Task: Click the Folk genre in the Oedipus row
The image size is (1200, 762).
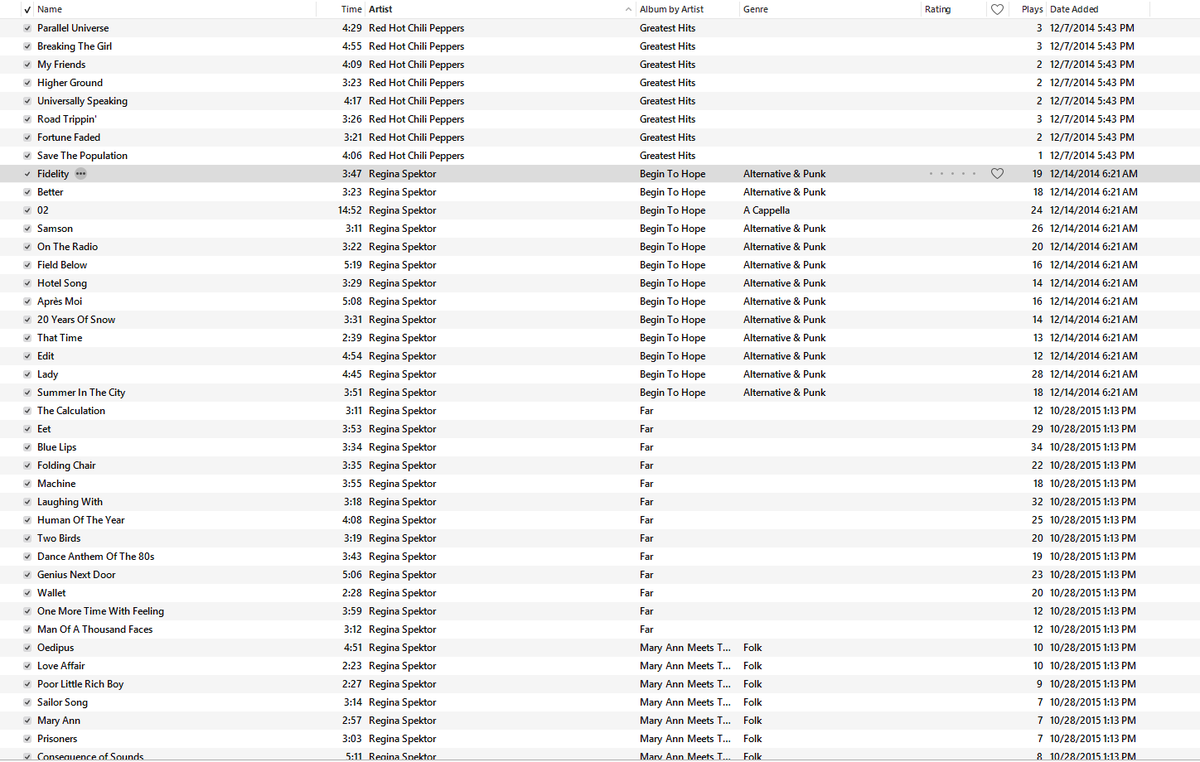Action: click(752, 648)
